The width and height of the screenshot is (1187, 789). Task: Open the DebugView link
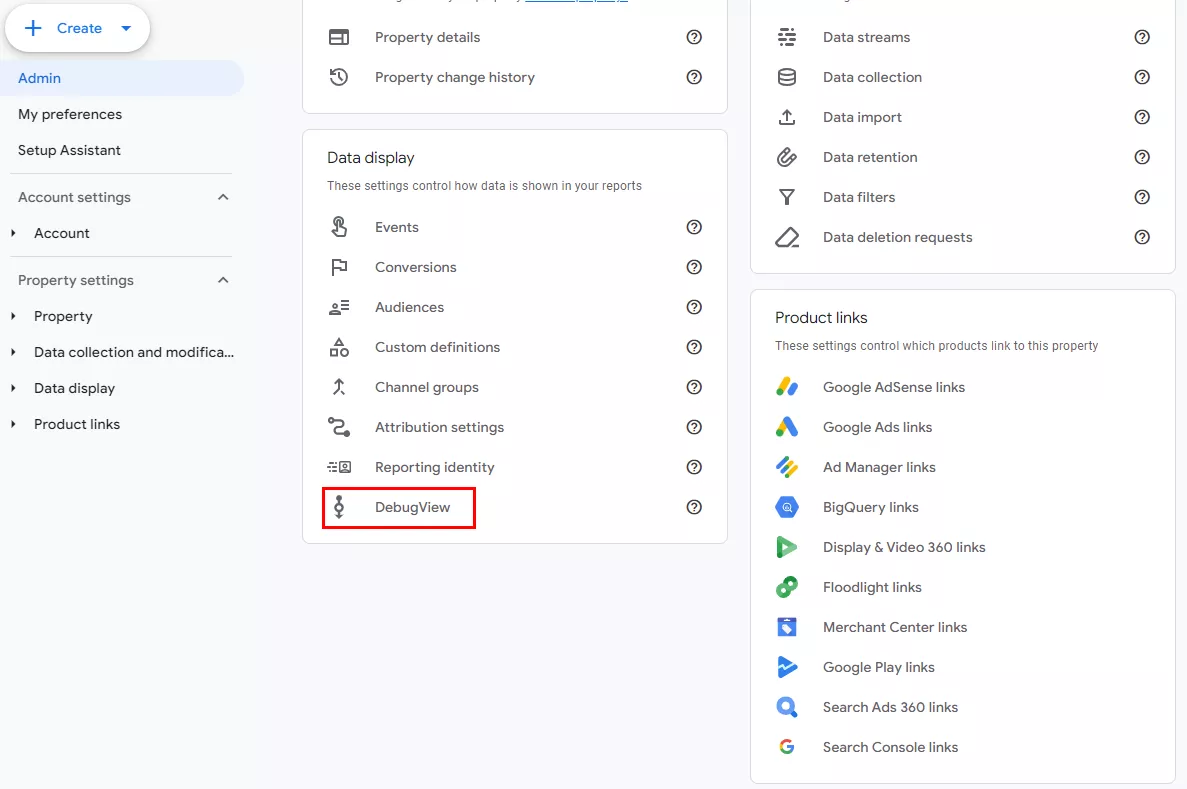click(x=413, y=507)
